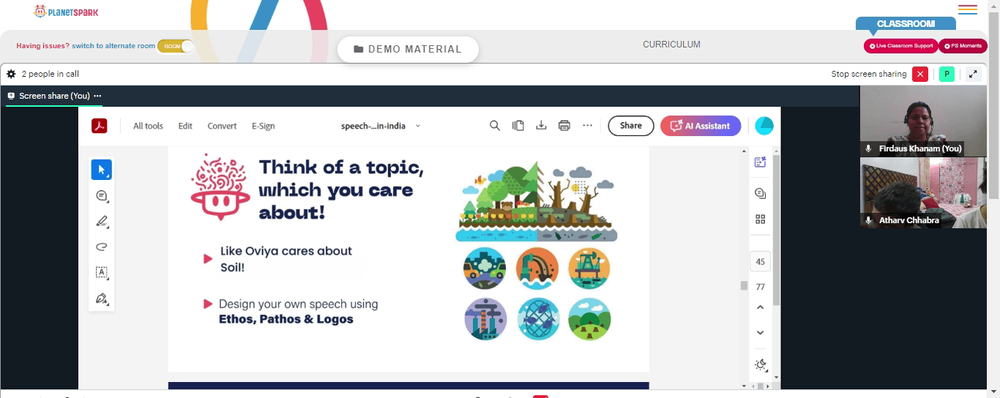Screen dimensions: 1000x398
Task: Open the Edit menu in Acrobat
Action: pos(185,126)
